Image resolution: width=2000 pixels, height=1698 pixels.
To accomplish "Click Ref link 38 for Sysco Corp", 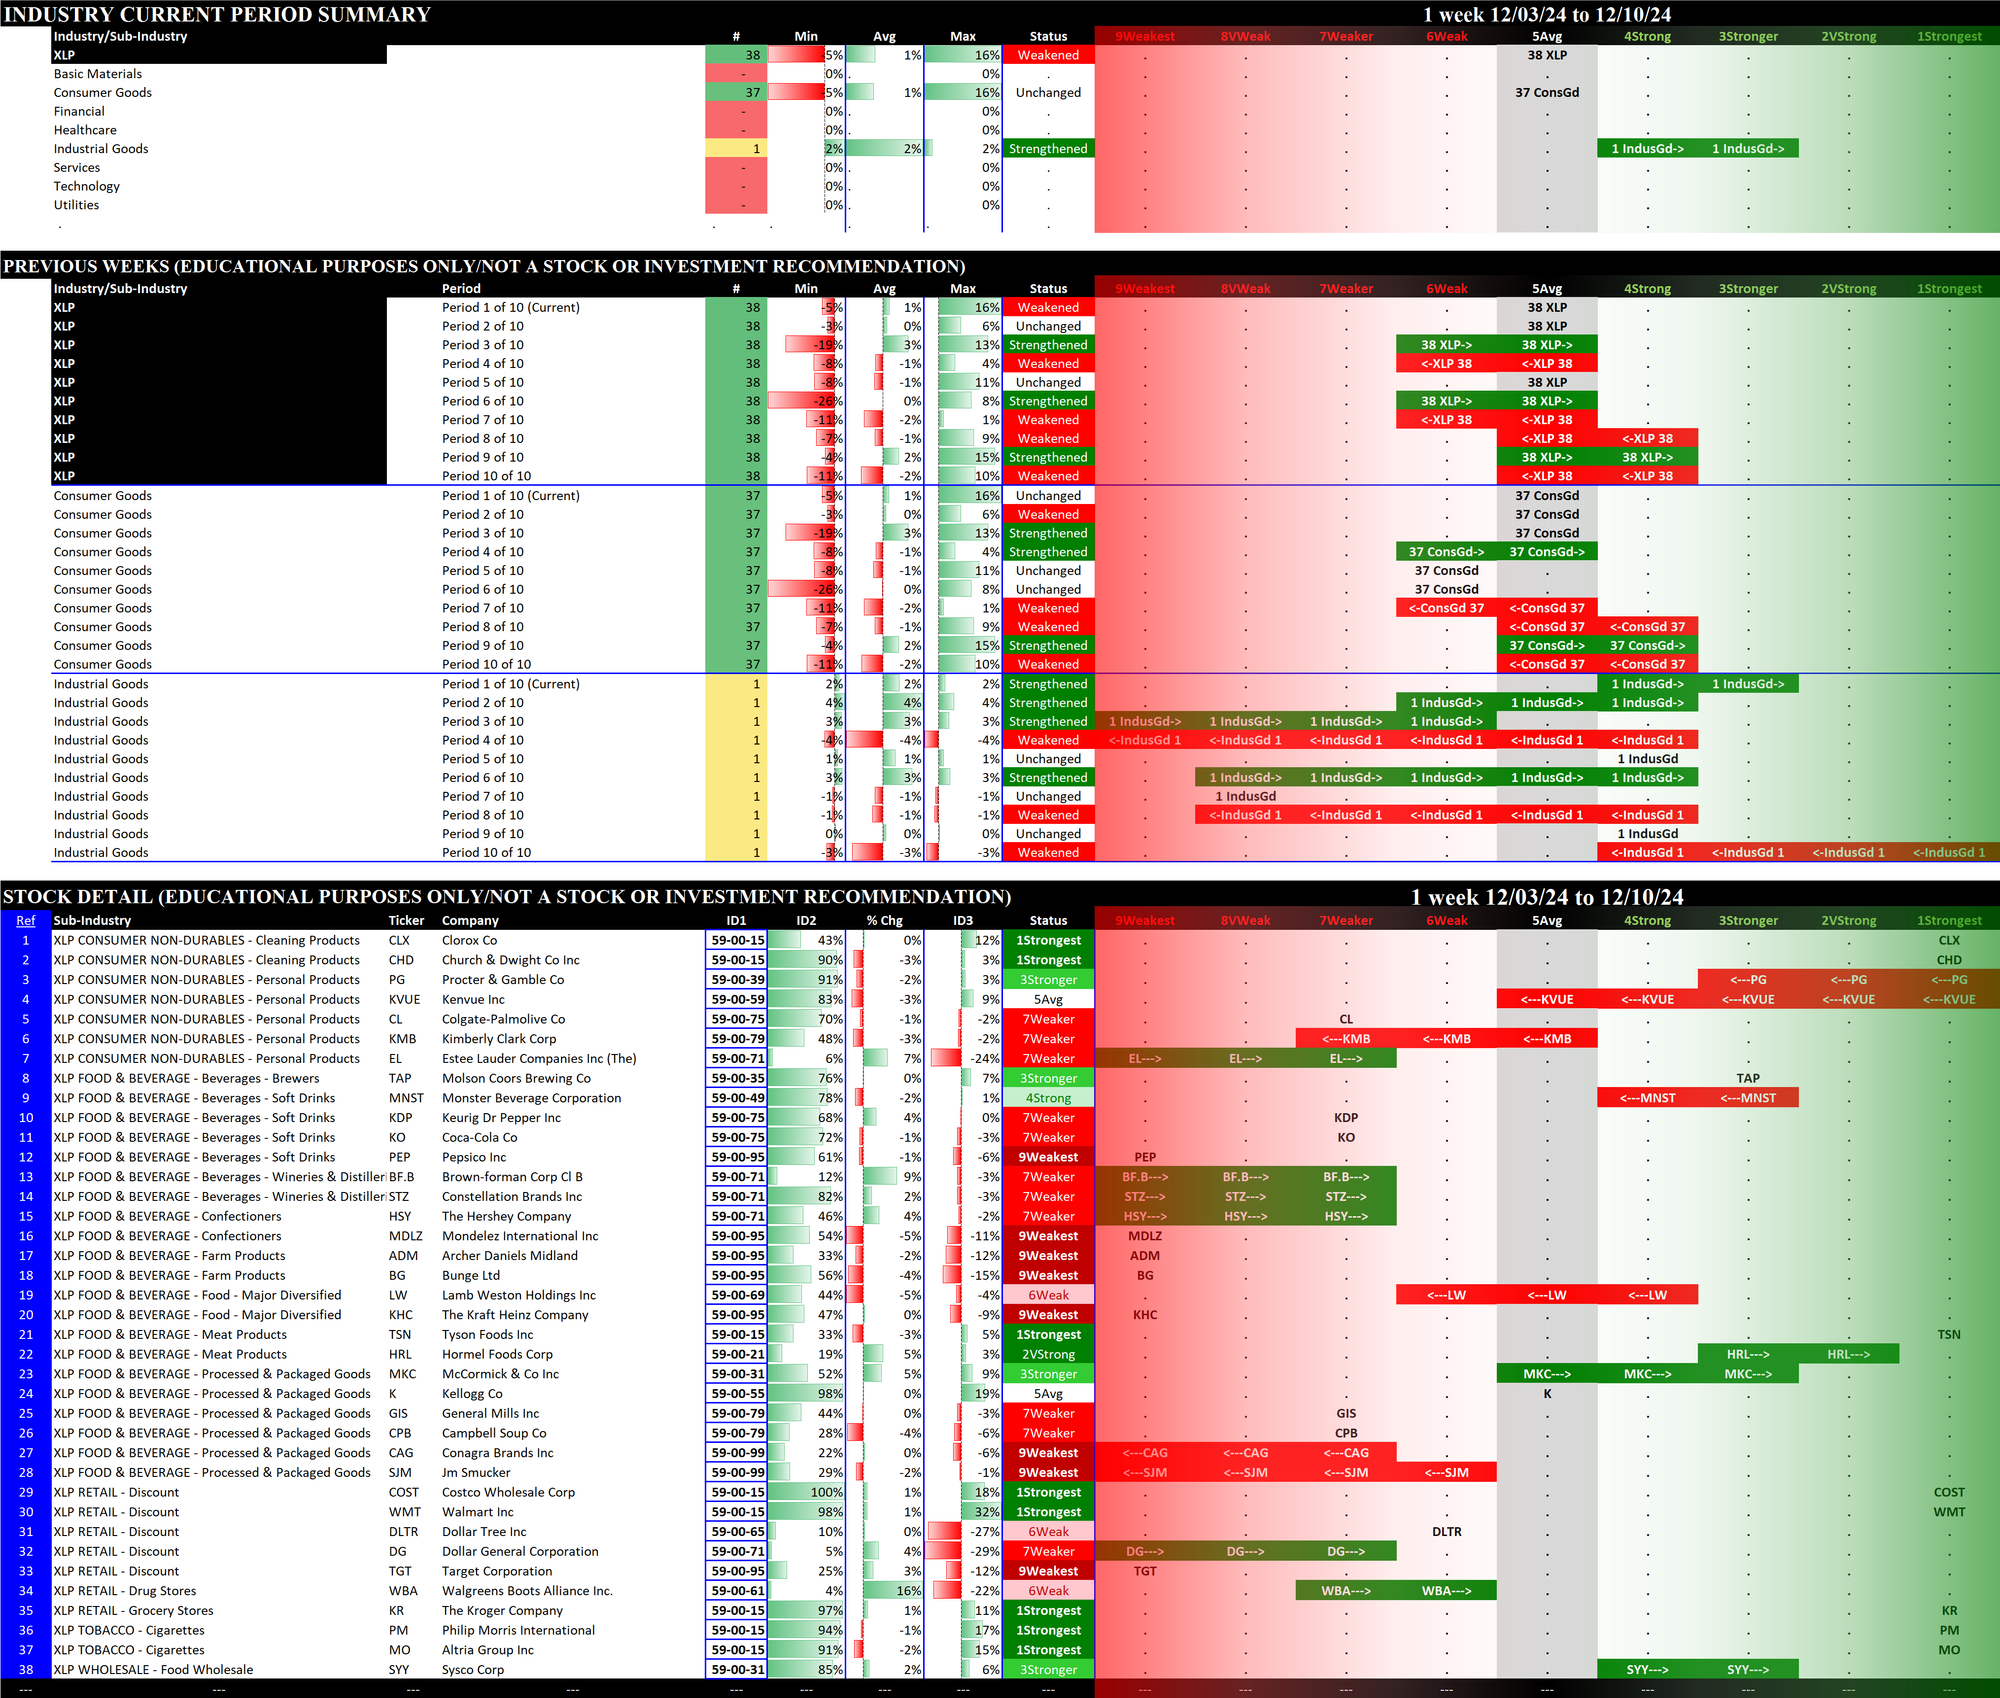I will (x=26, y=1669).
